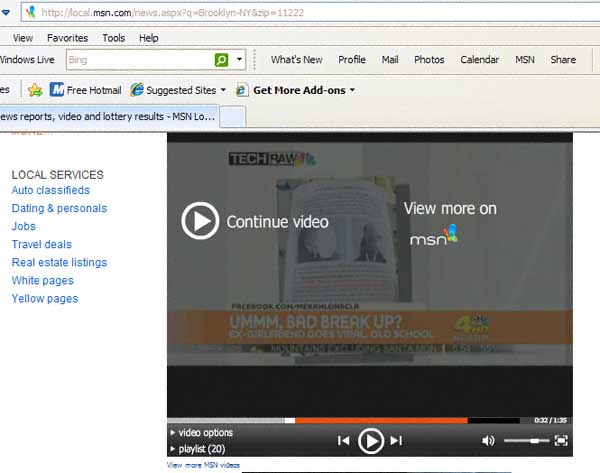Skip to the next video

396,440
